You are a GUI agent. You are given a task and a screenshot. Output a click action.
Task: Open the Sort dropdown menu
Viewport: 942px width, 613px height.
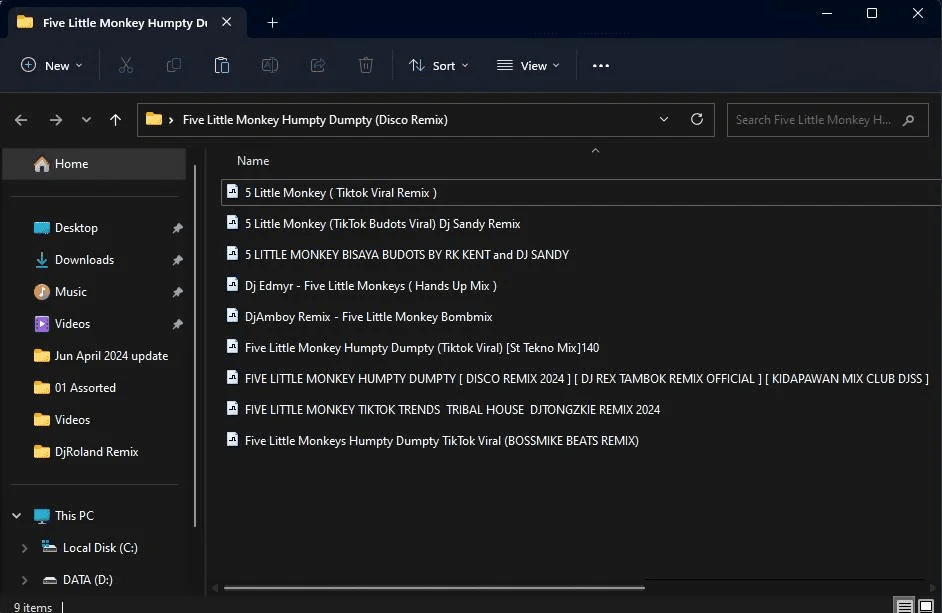tap(439, 66)
